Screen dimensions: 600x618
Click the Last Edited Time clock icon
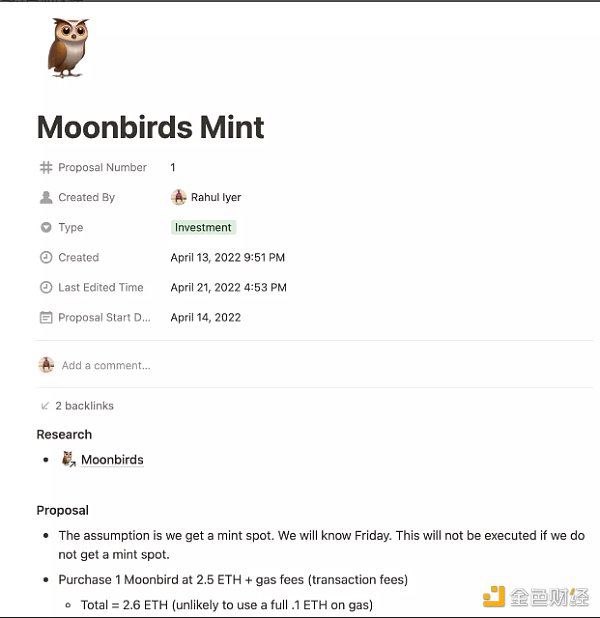(x=46, y=288)
